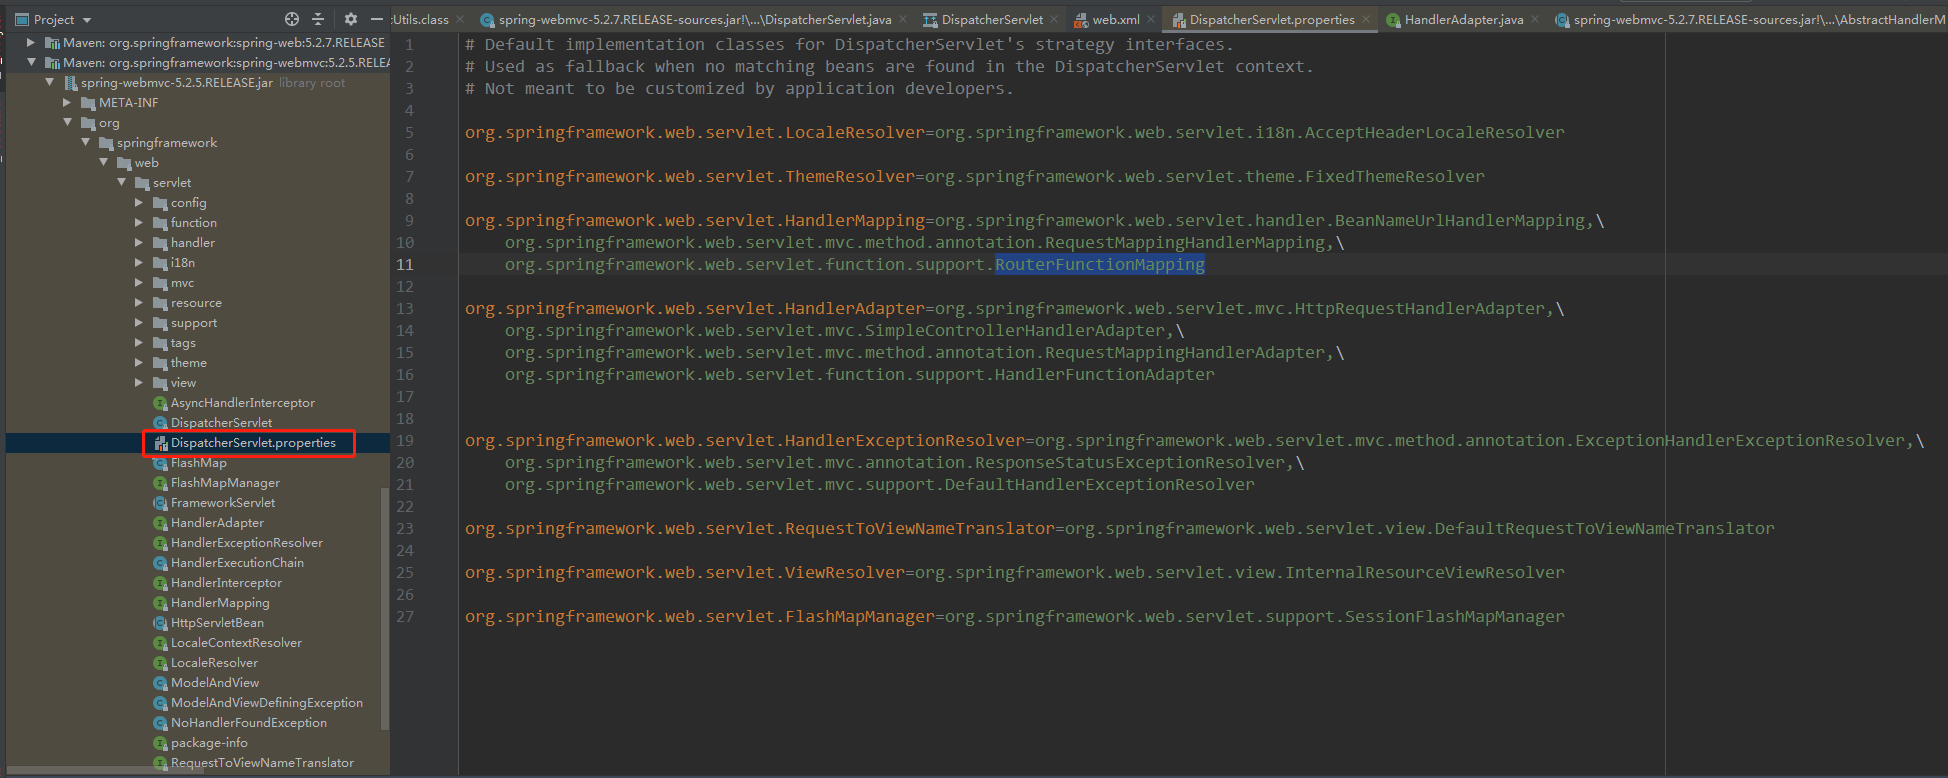
Task: Collapse the springframework package
Action: (85, 142)
